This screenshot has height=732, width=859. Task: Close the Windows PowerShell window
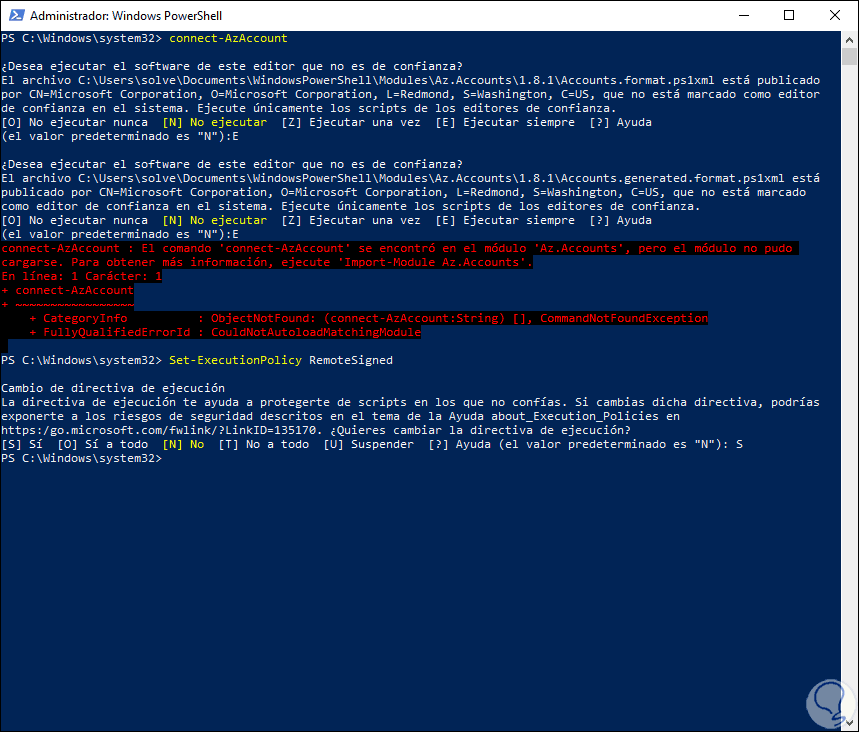[x=834, y=15]
